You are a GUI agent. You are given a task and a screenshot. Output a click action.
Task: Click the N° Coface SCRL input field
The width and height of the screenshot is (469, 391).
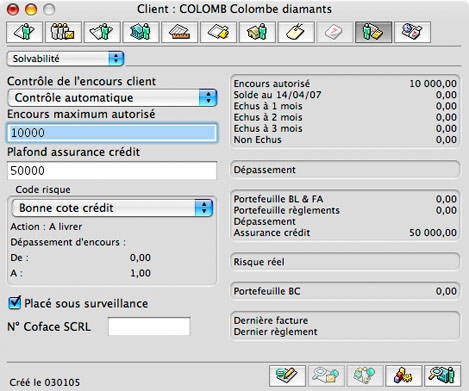[149, 326]
